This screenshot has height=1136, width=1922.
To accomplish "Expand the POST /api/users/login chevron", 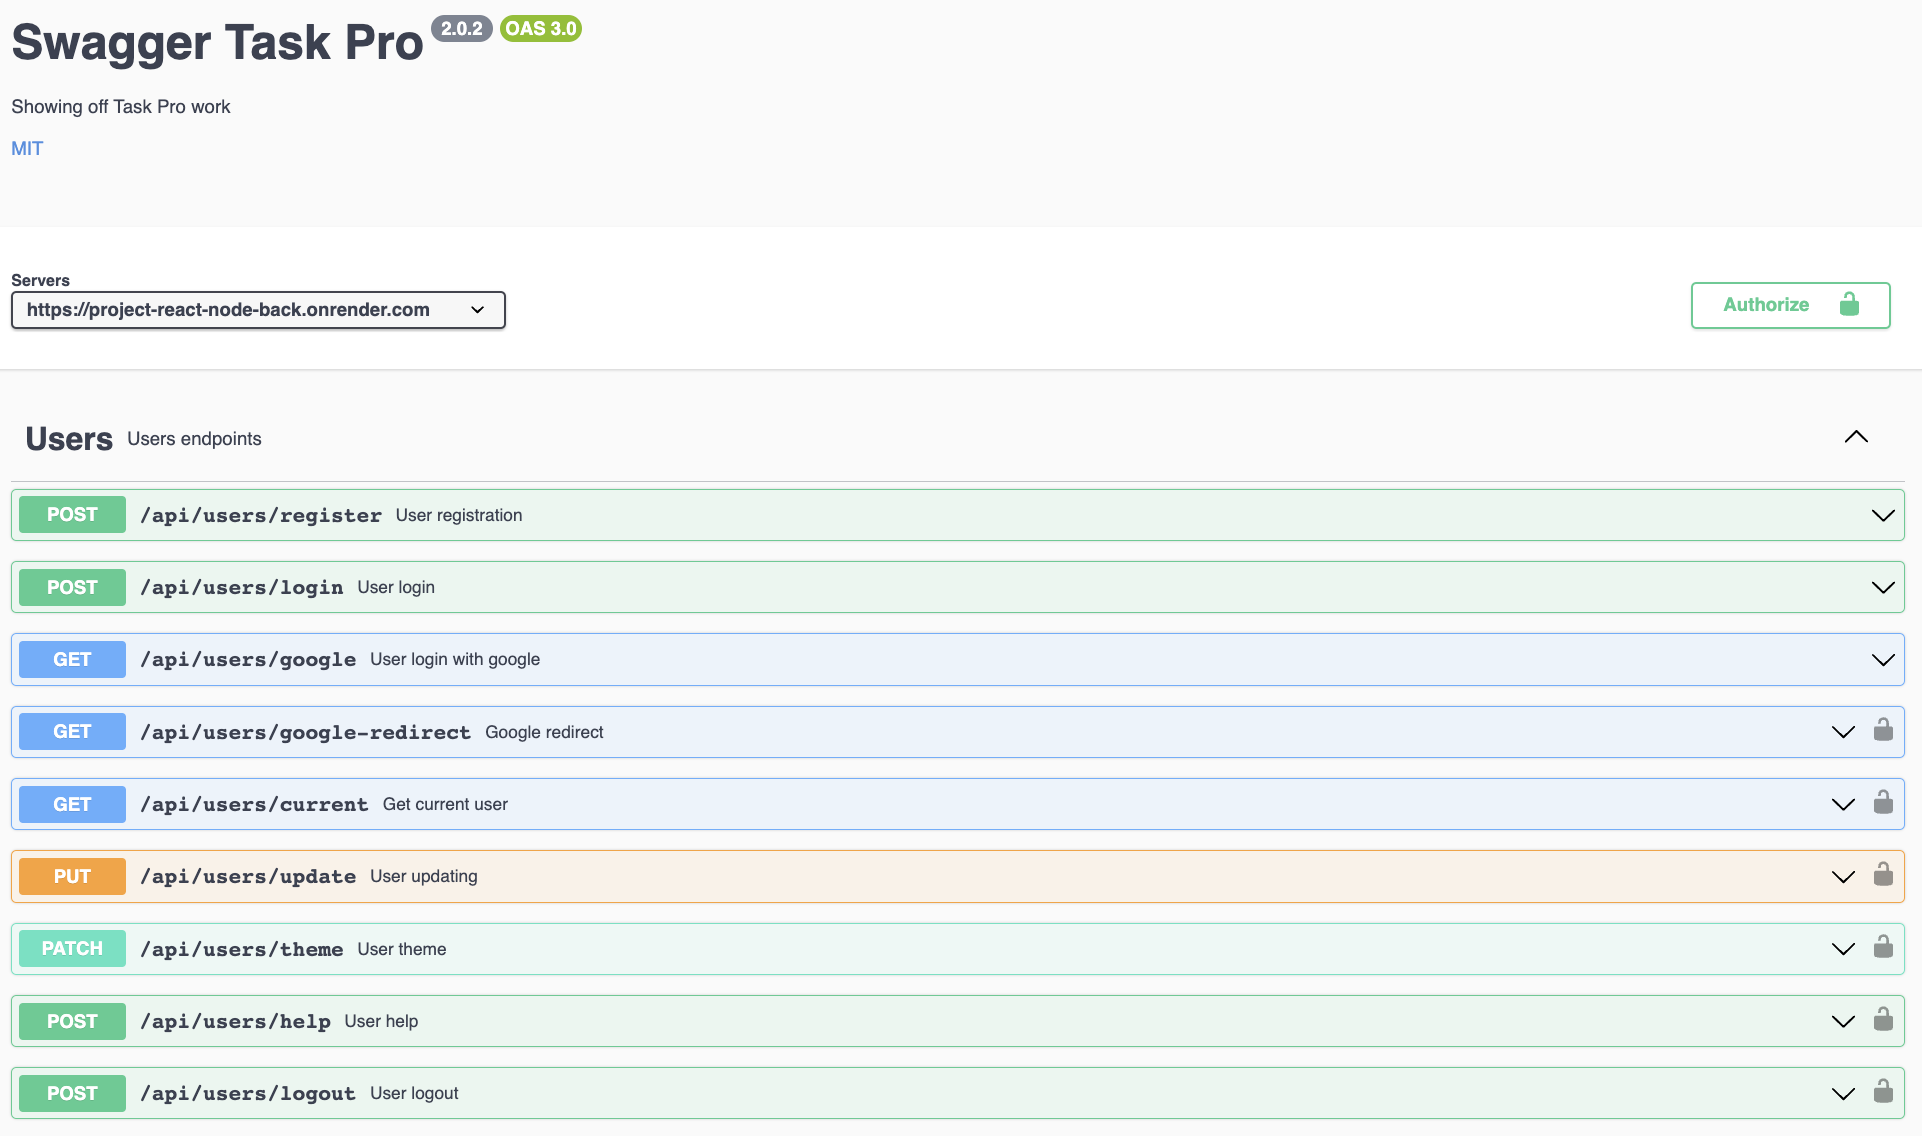I will pos(1883,587).
